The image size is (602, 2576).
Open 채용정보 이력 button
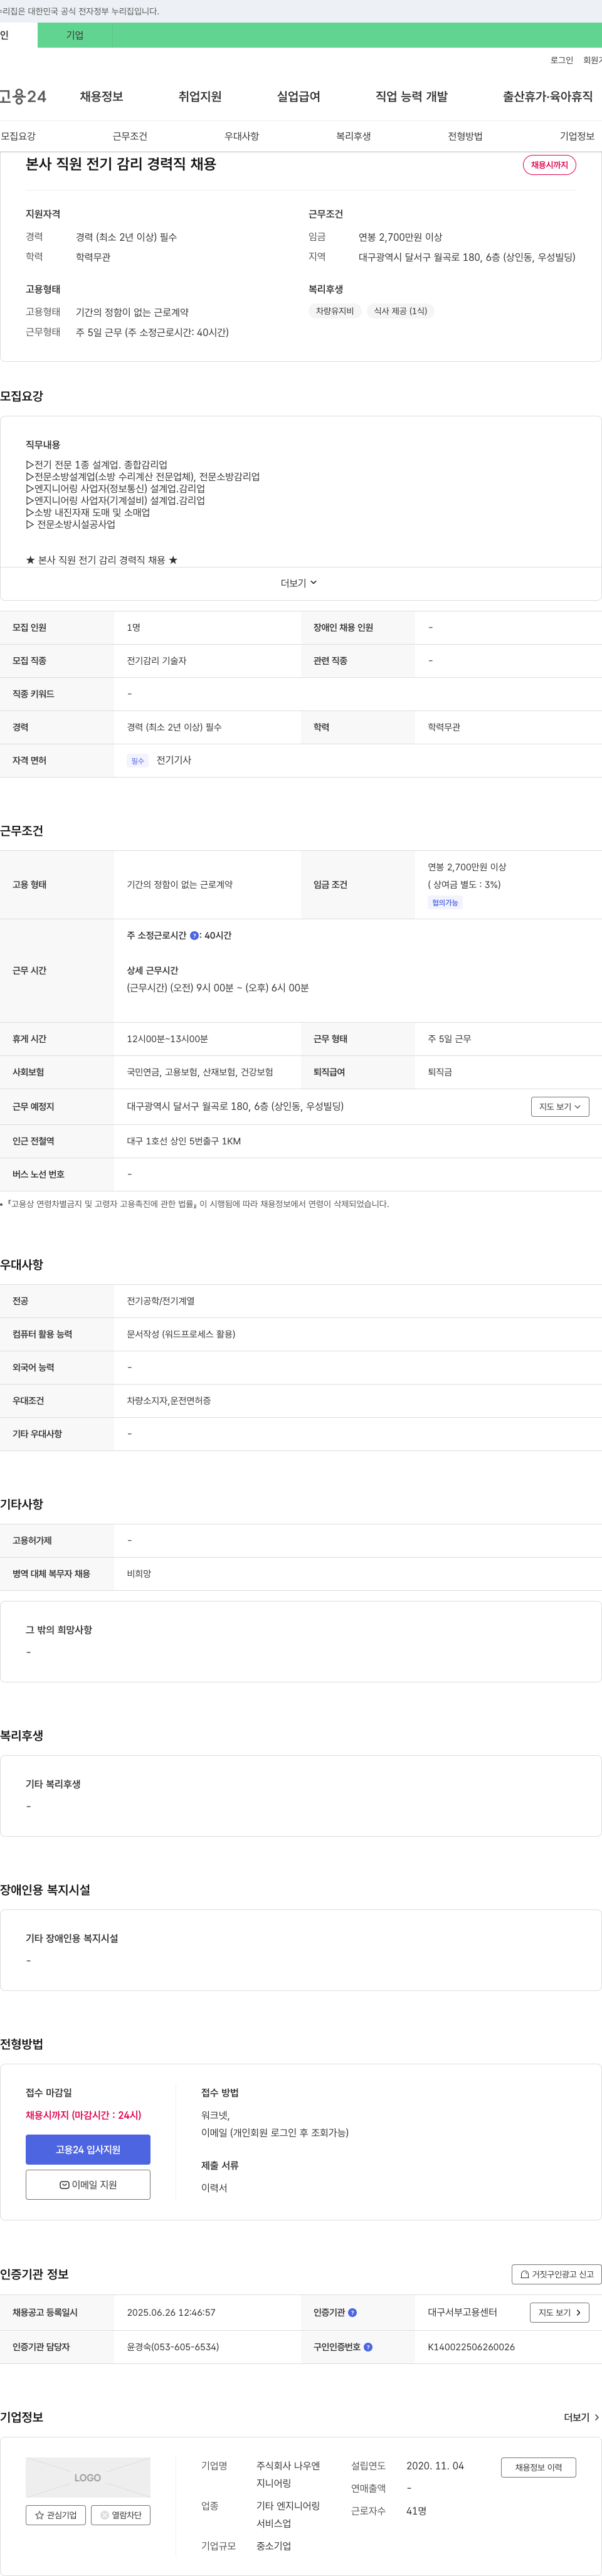[539, 2468]
